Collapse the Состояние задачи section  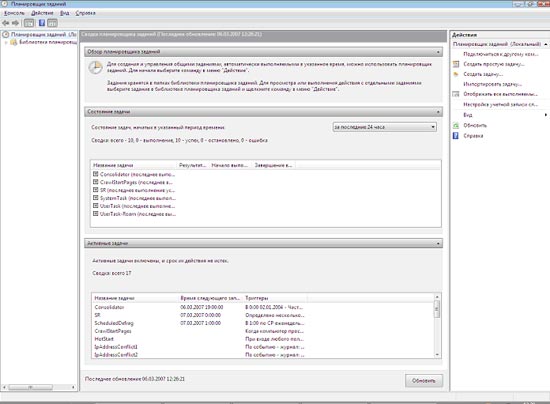click(438, 112)
